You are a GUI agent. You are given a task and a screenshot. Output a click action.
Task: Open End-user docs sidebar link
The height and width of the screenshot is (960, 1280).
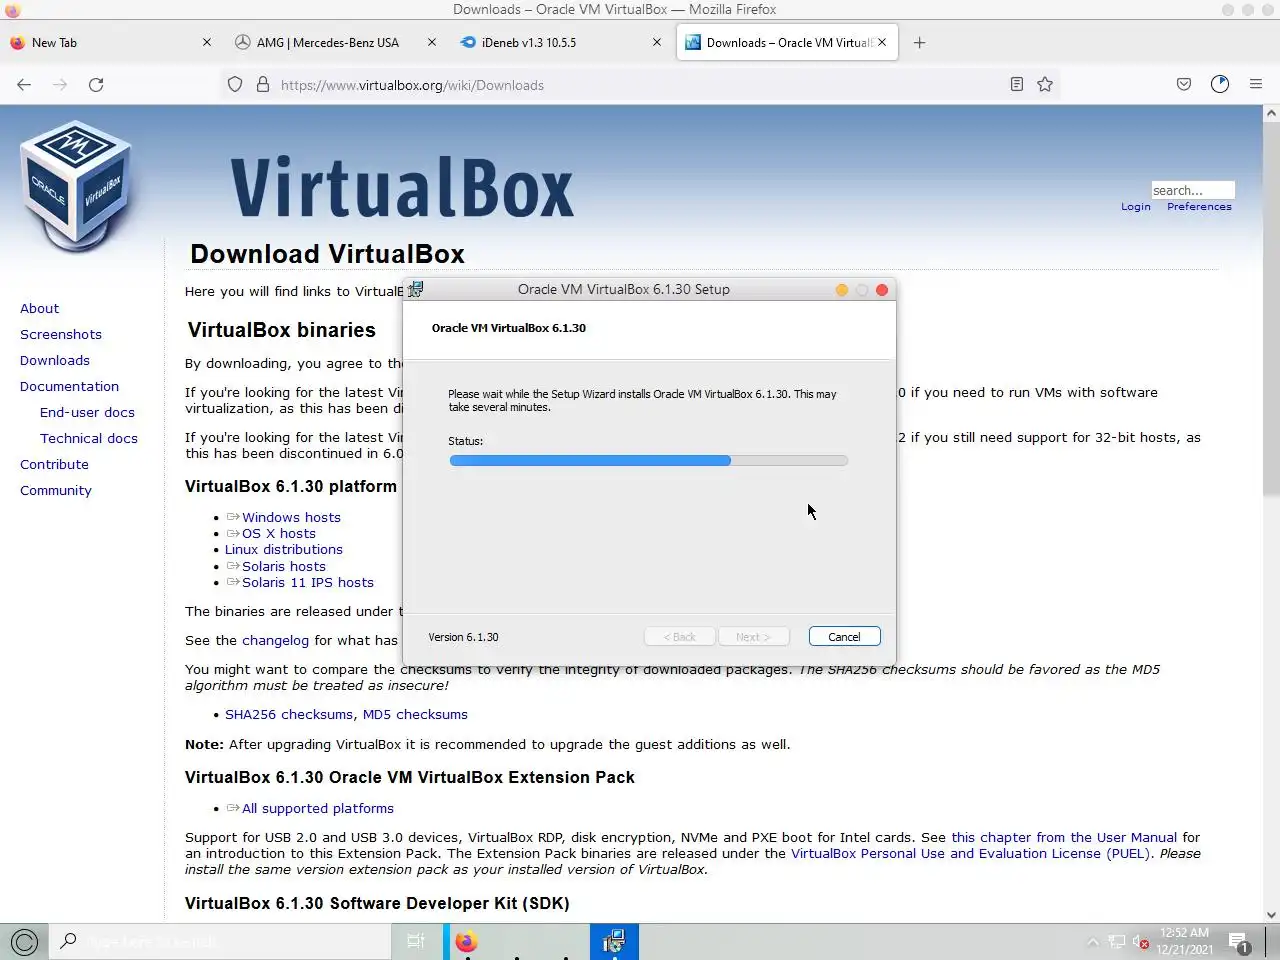point(87,413)
